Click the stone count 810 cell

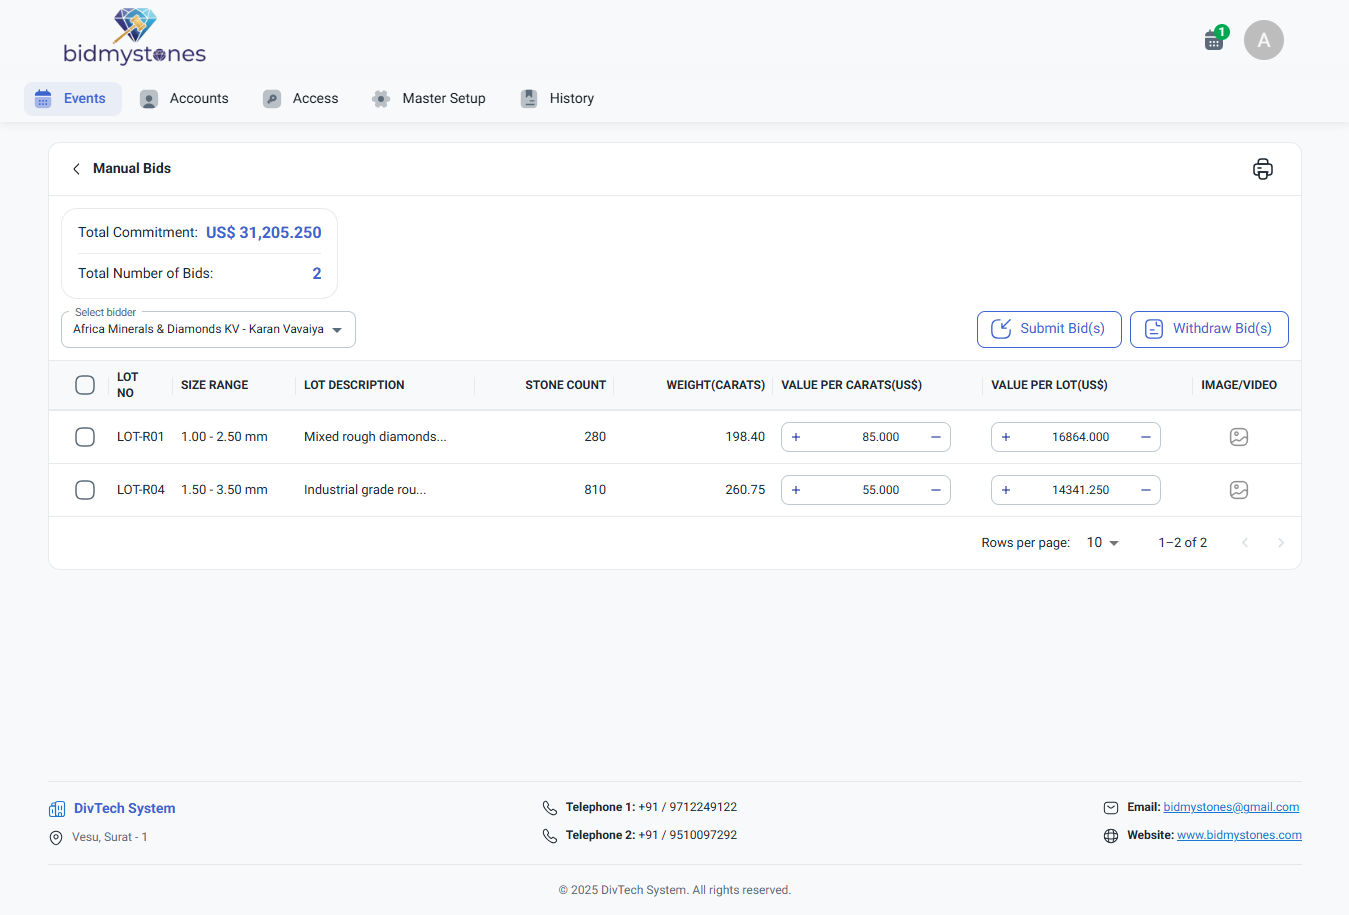click(595, 490)
